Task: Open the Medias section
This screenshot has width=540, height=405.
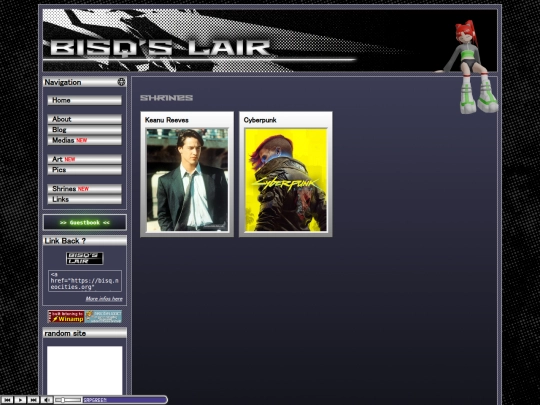Action: 84,141
